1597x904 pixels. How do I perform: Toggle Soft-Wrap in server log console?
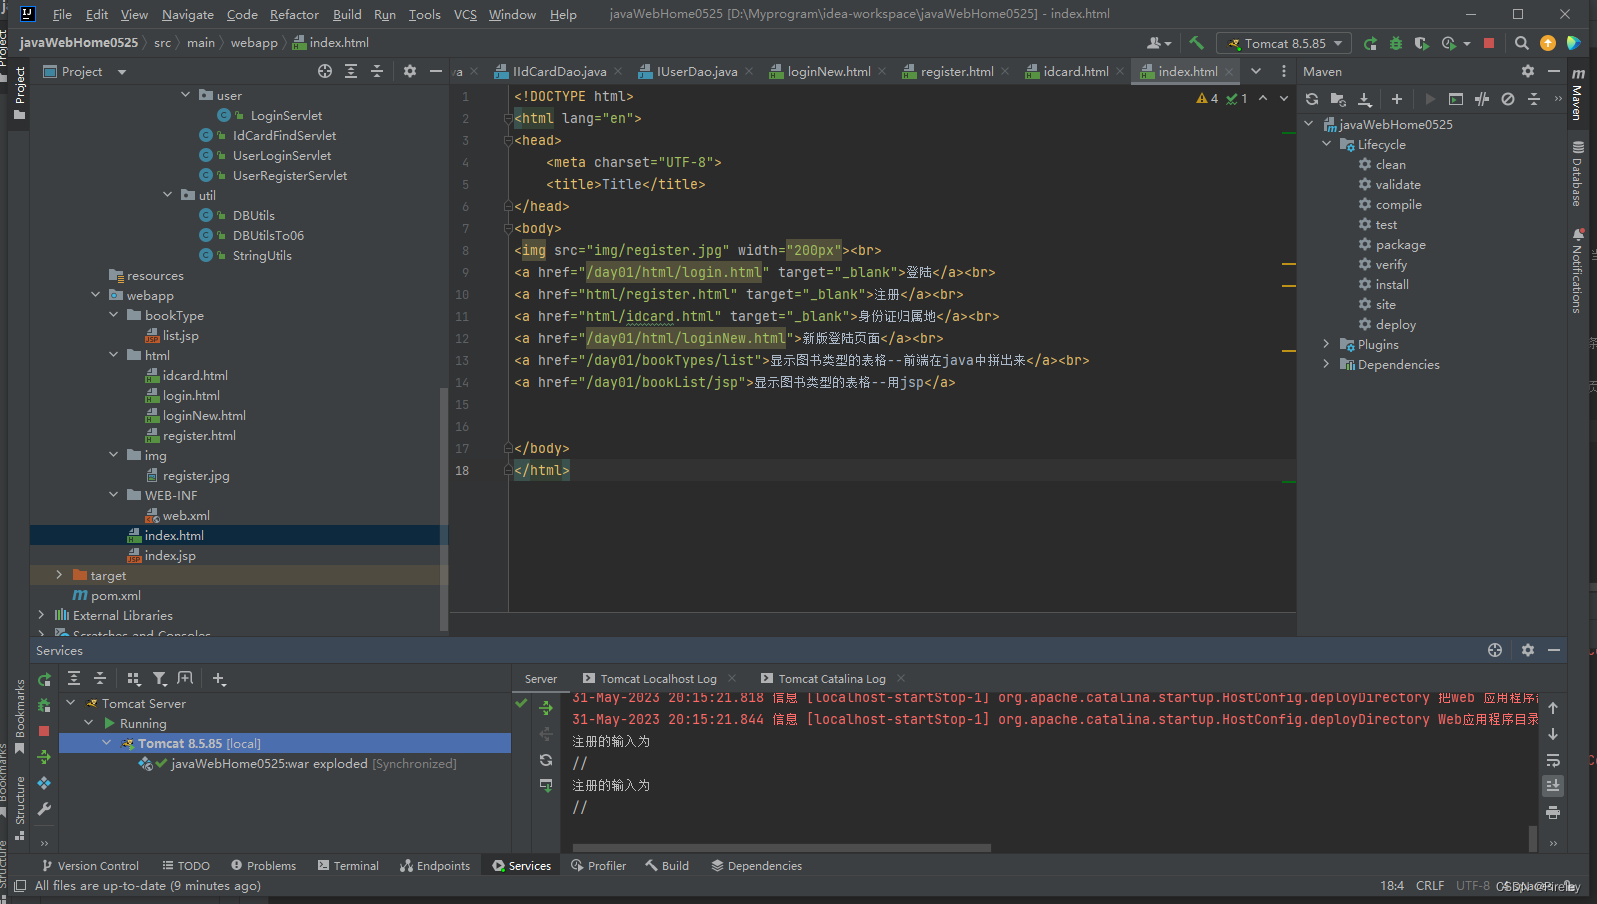[1553, 760]
